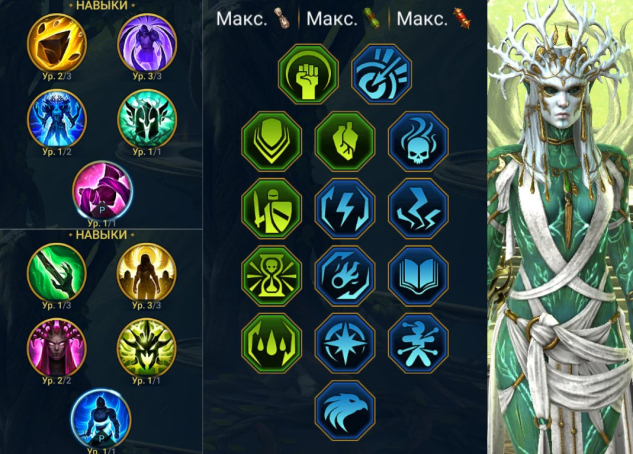Click the blue target-and-arrow mastery icon
633x454 pixels.
[x=381, y=75]
